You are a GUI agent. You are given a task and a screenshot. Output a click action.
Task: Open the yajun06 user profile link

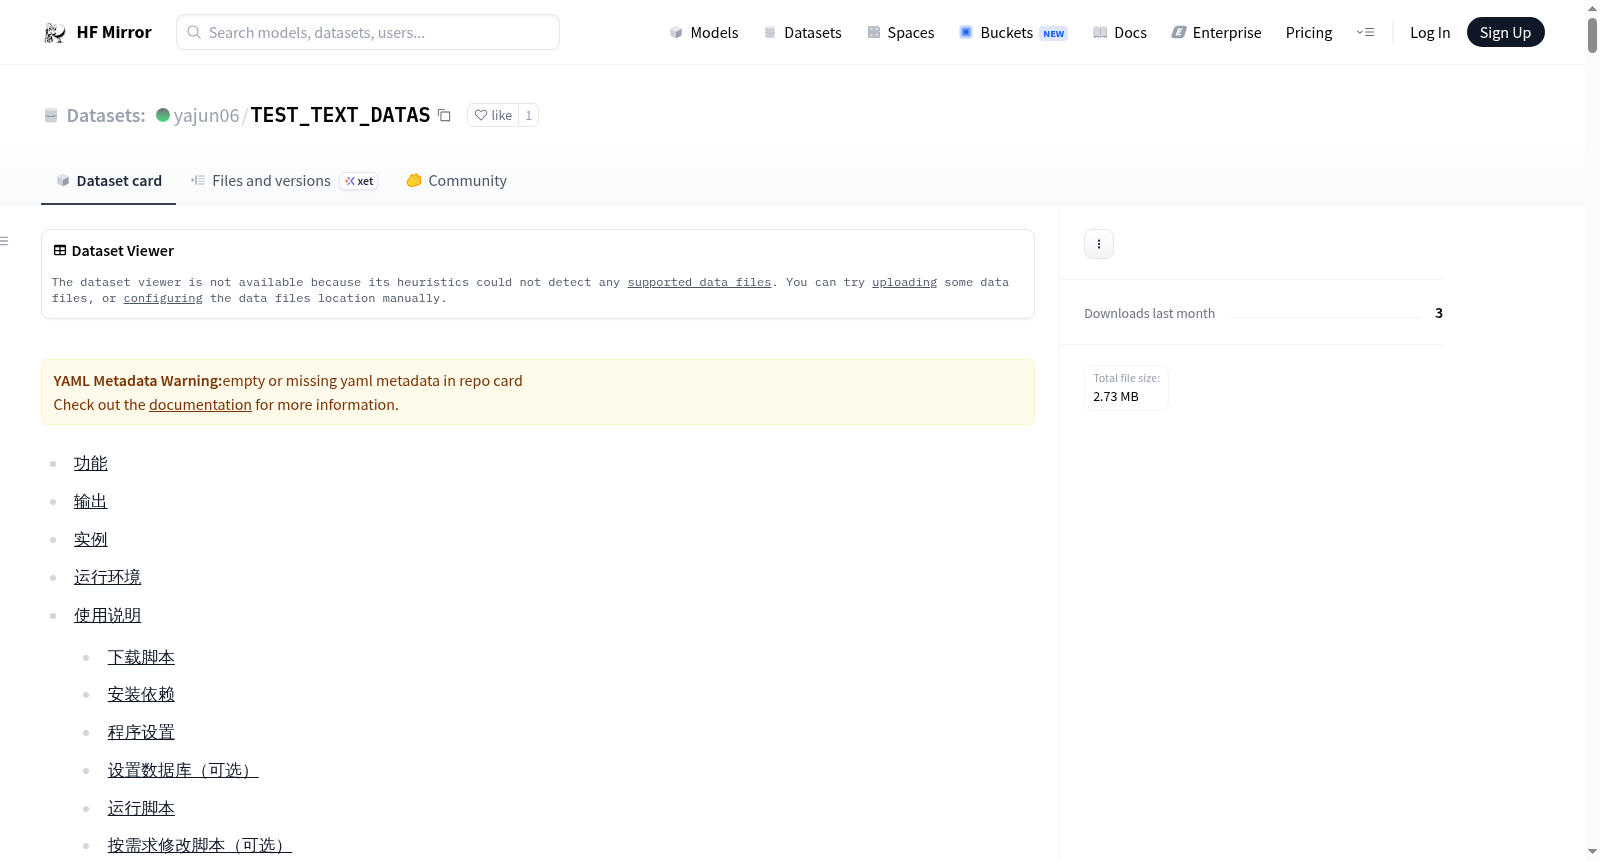coord(206,115)
